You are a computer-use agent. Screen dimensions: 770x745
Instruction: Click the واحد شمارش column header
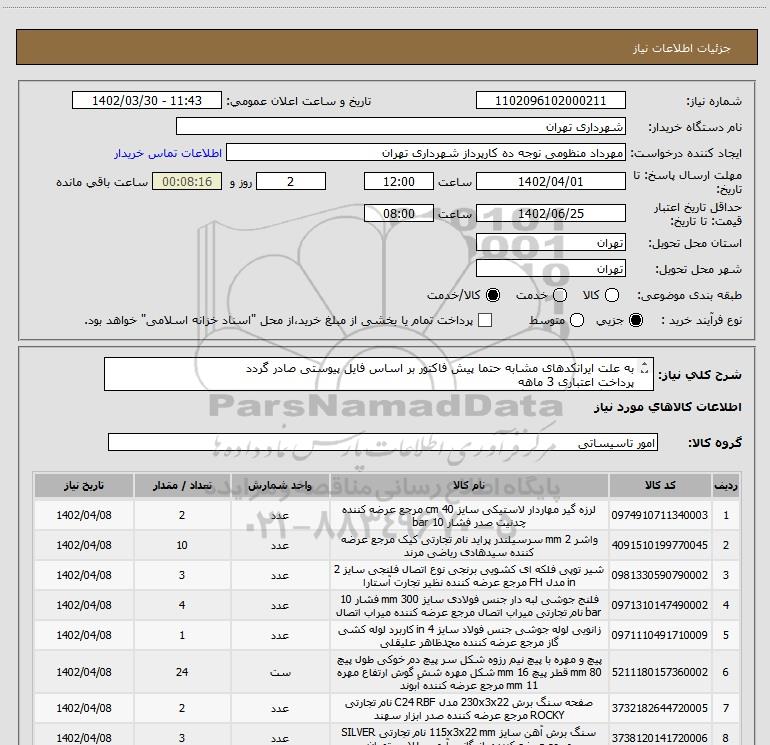280,486
